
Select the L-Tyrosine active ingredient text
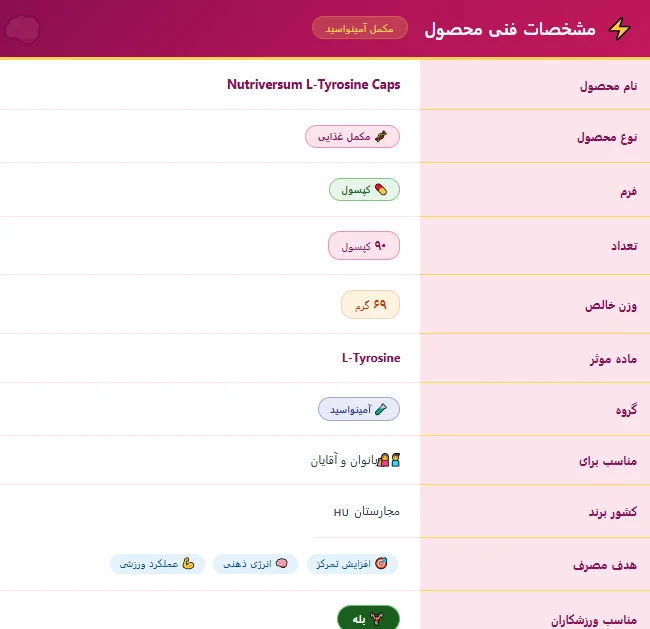click(x=371, y=358)
